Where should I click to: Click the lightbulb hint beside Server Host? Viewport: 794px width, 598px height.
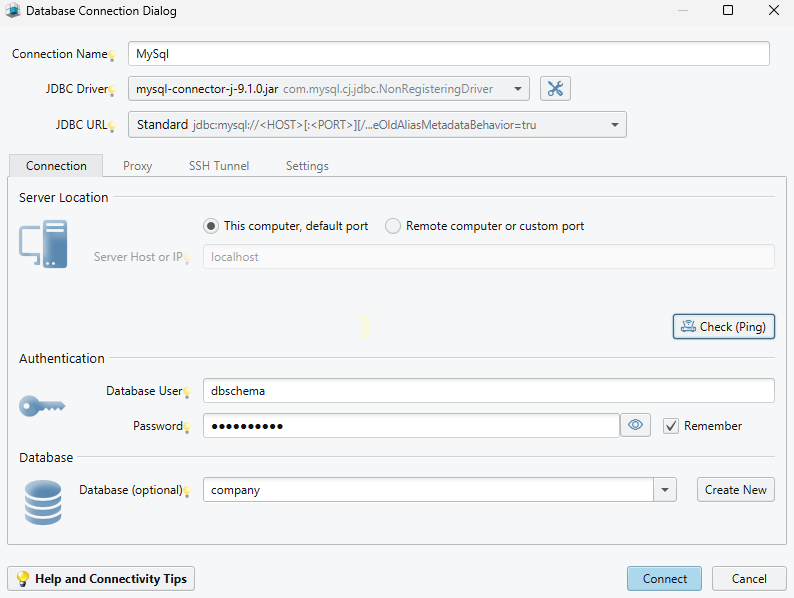coord(187,258)
